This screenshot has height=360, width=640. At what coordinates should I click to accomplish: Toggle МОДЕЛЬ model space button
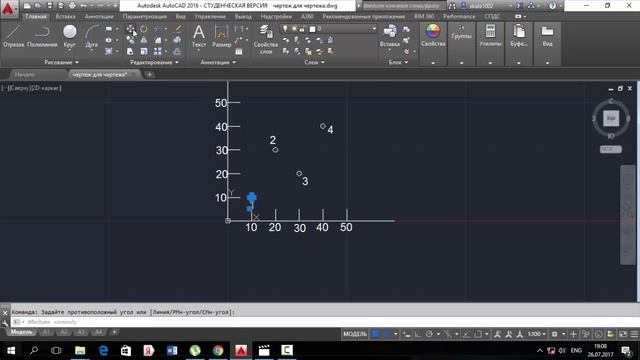coord(355,334)
